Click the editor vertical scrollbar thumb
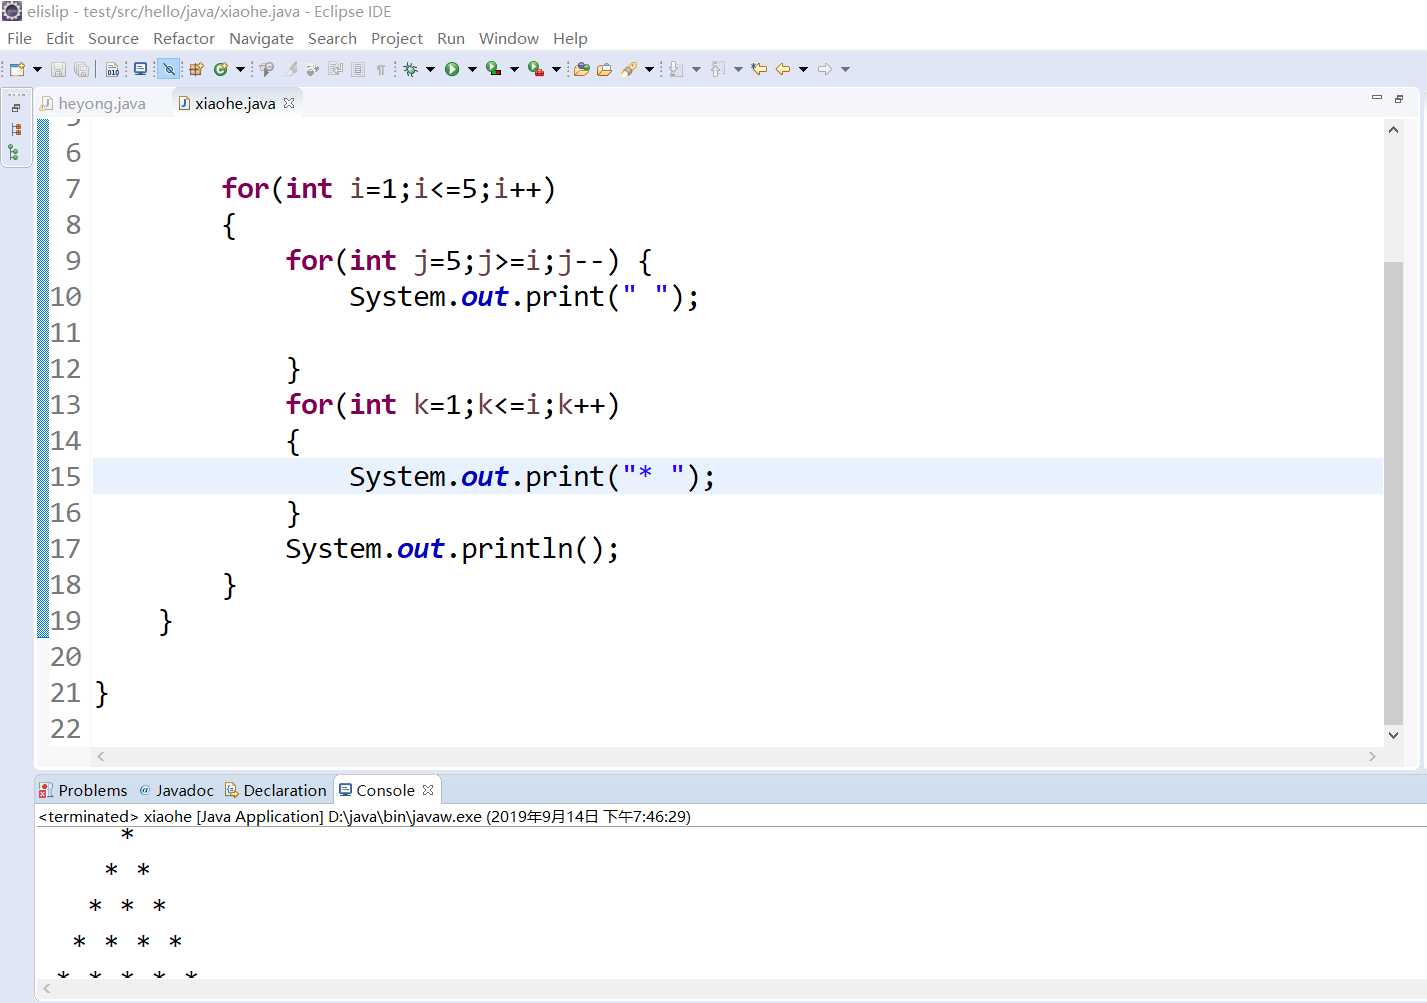 1393,492
